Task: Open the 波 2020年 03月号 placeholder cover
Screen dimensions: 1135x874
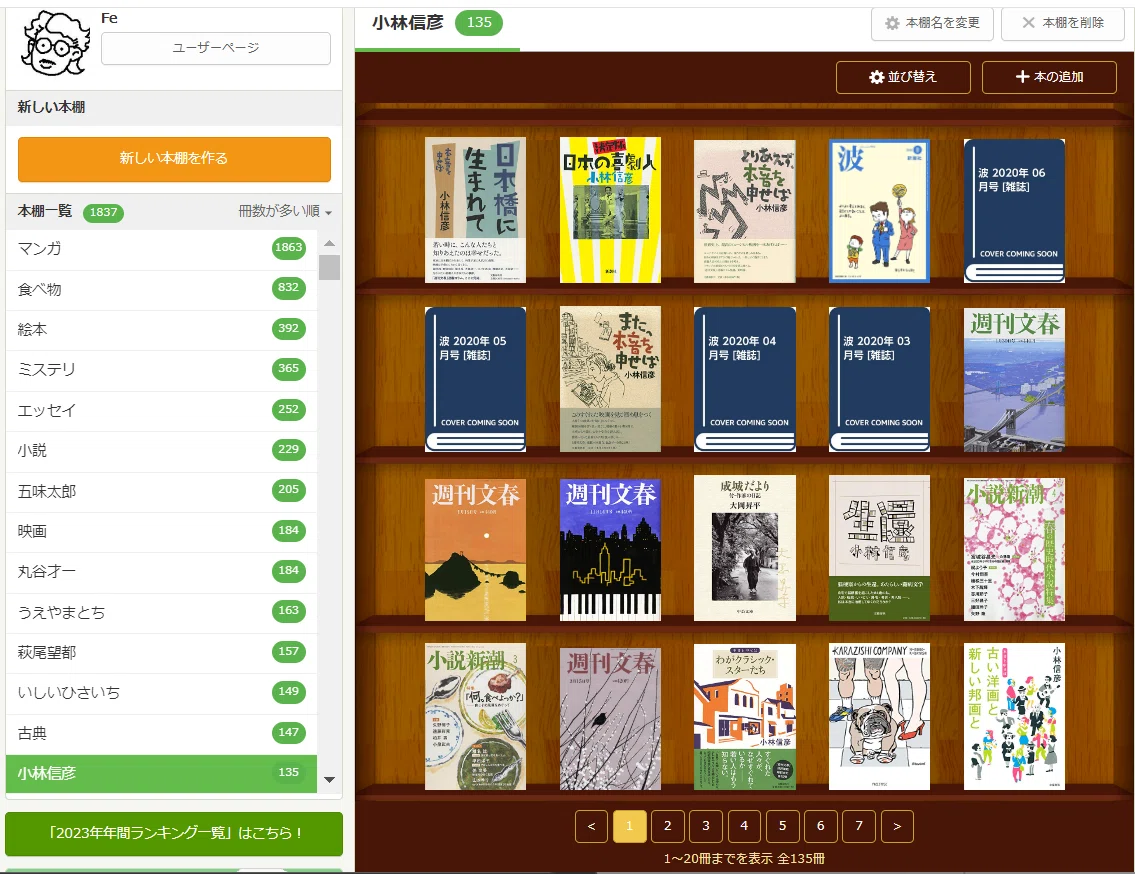Action: [x=879, y=379]
